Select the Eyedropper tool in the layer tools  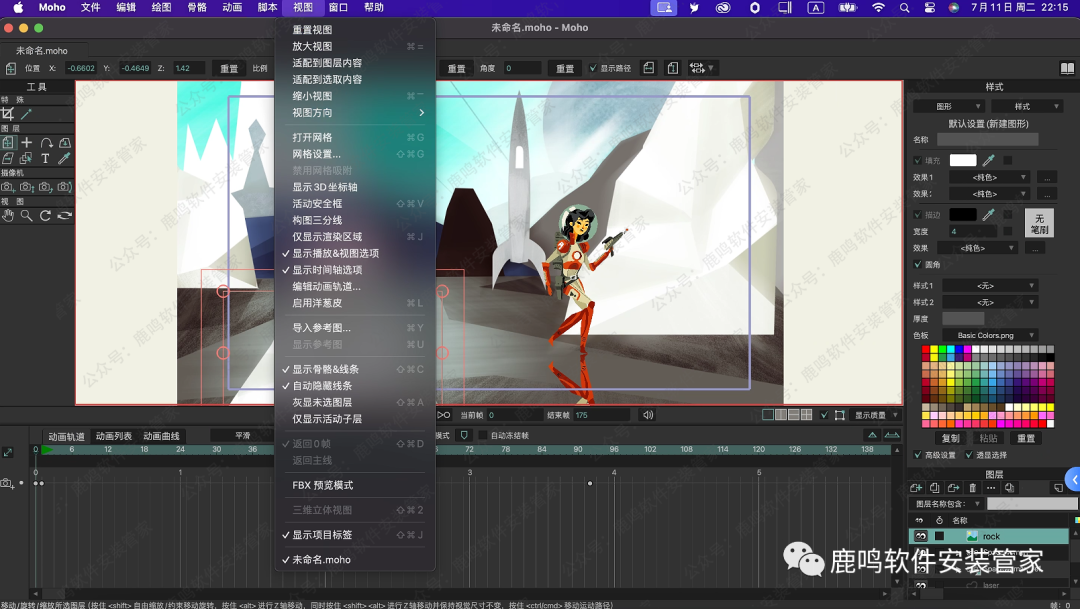pos(65,158)
